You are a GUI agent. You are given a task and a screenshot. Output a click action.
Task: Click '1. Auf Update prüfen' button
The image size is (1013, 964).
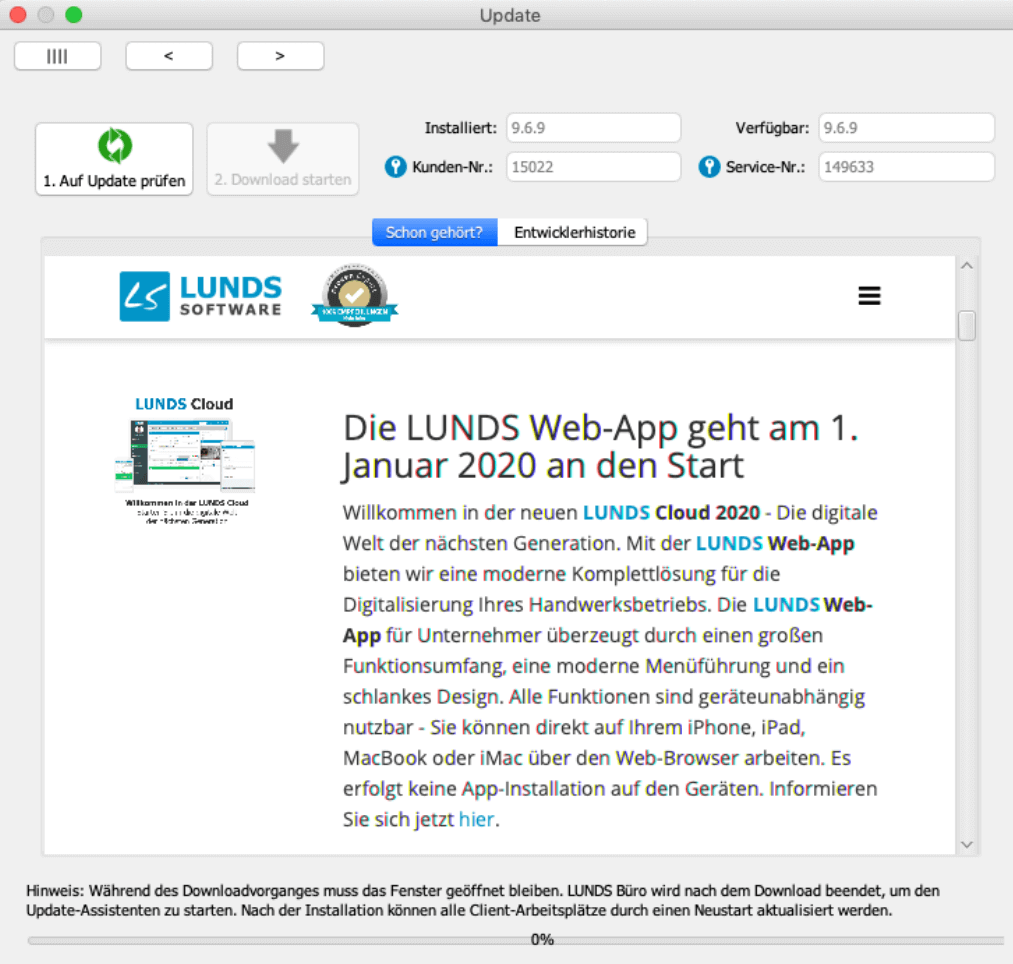point(114,159)
